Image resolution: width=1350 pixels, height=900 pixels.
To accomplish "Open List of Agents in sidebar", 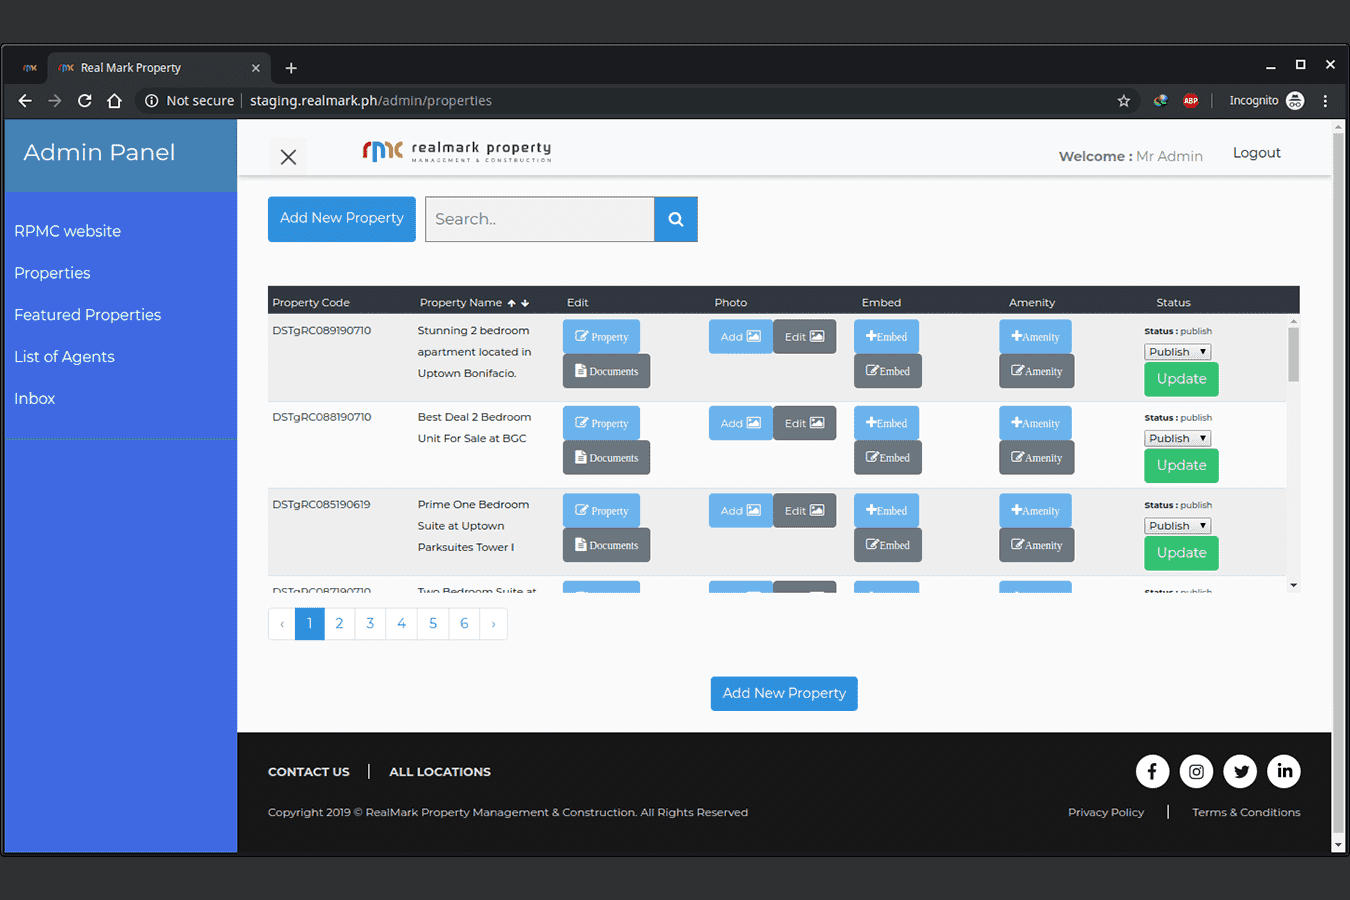I will pyautogui.click(x=64, y=357).
